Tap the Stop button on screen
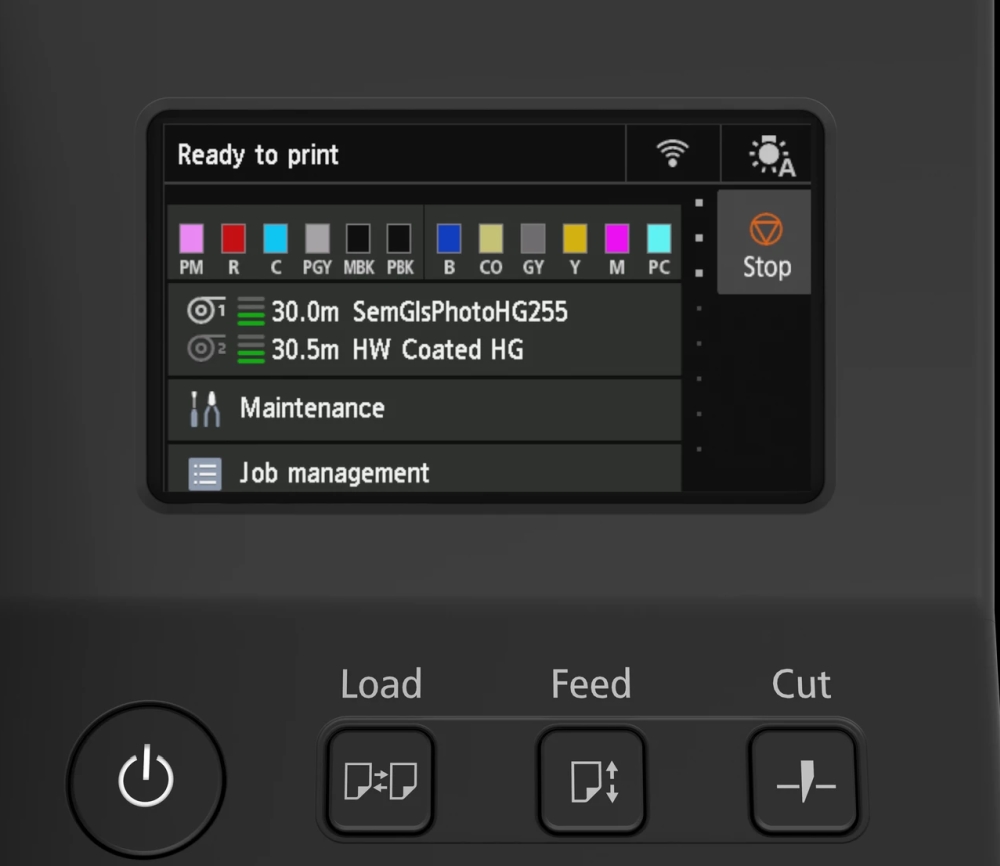Image resolution: width=1000 pixels, height=866 pixels. click(x=765, y=243)
